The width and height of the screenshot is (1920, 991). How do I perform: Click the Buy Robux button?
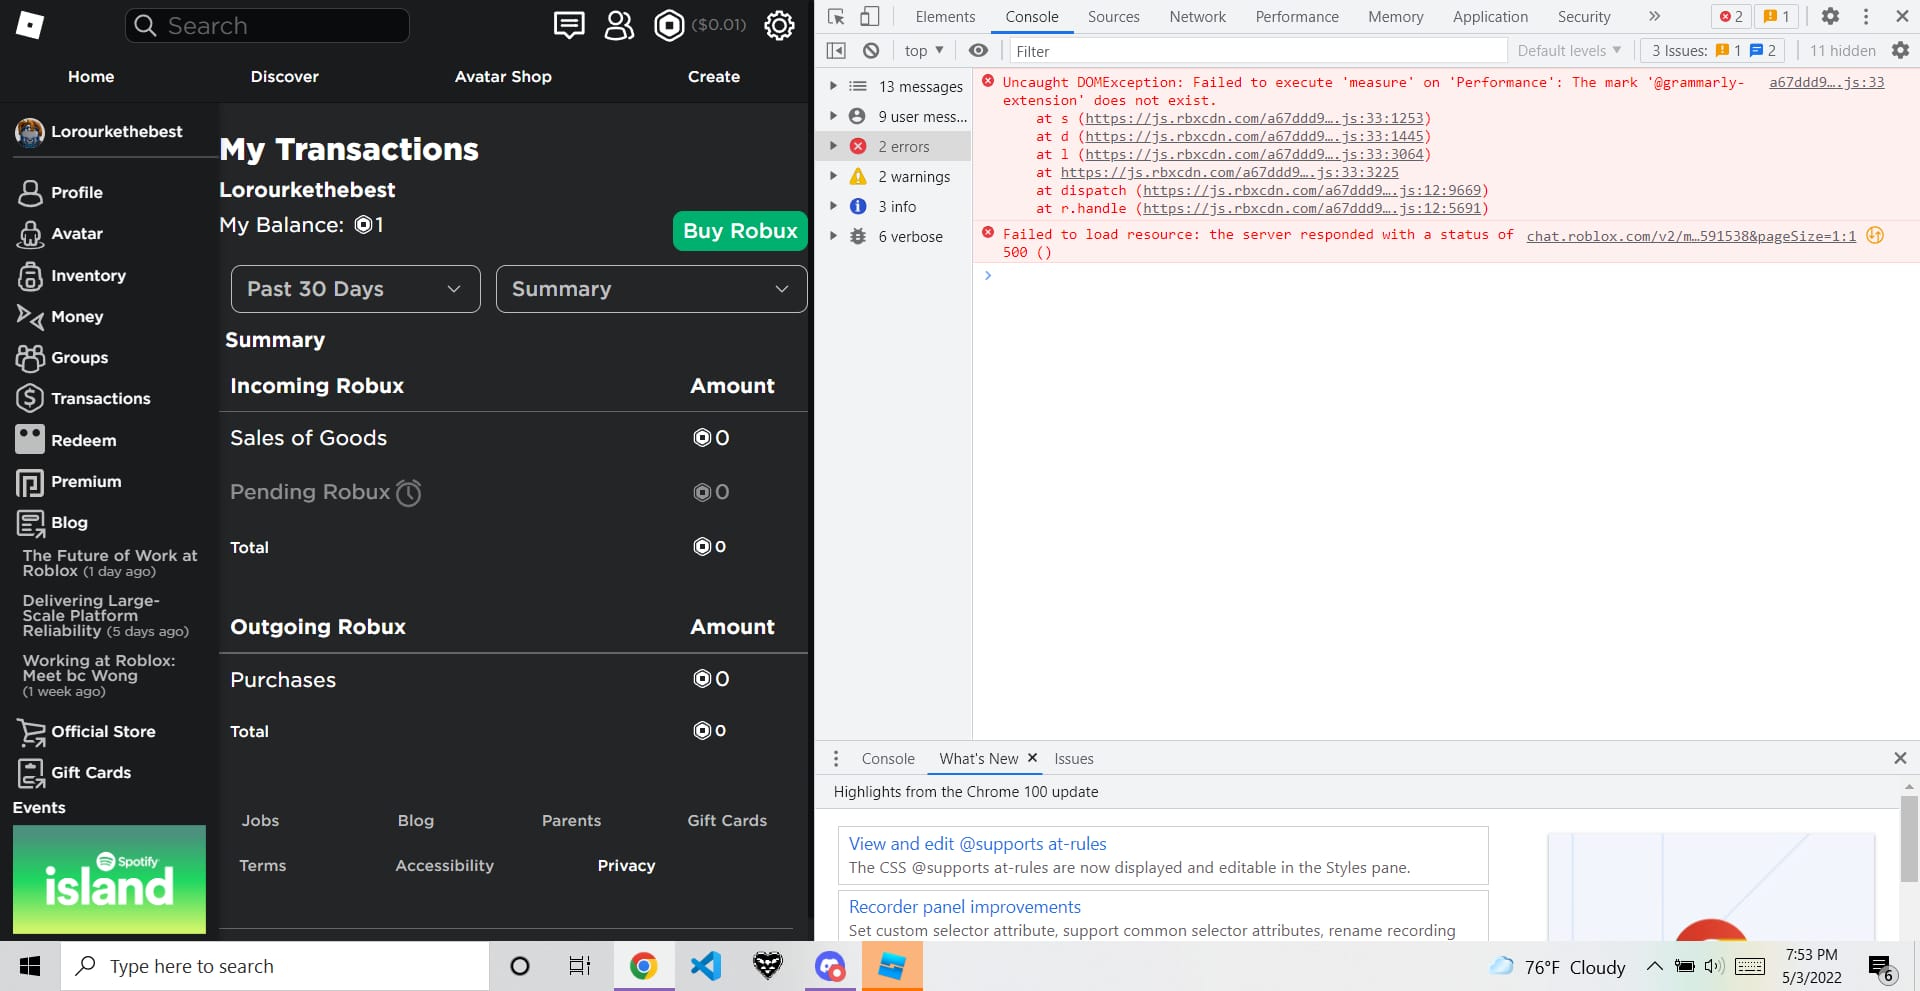point(740,231)
